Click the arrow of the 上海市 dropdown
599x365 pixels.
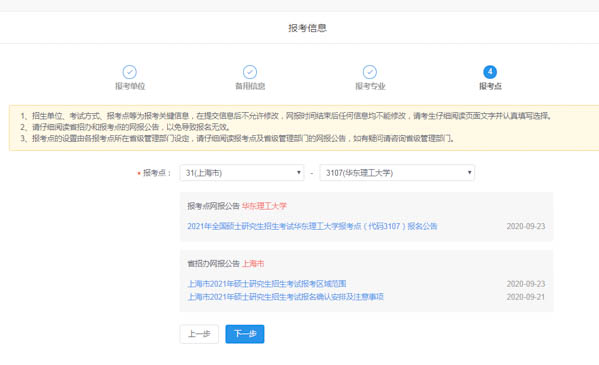point(299,173)
